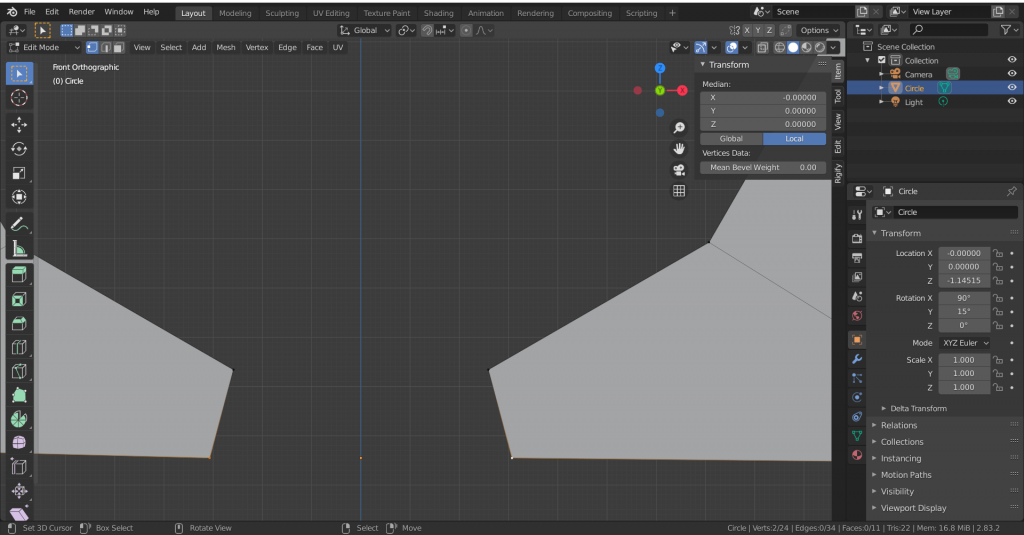Screen dimensions: 1024x535
Task: Expand the Delta Transform section
Action: (918, 408)
